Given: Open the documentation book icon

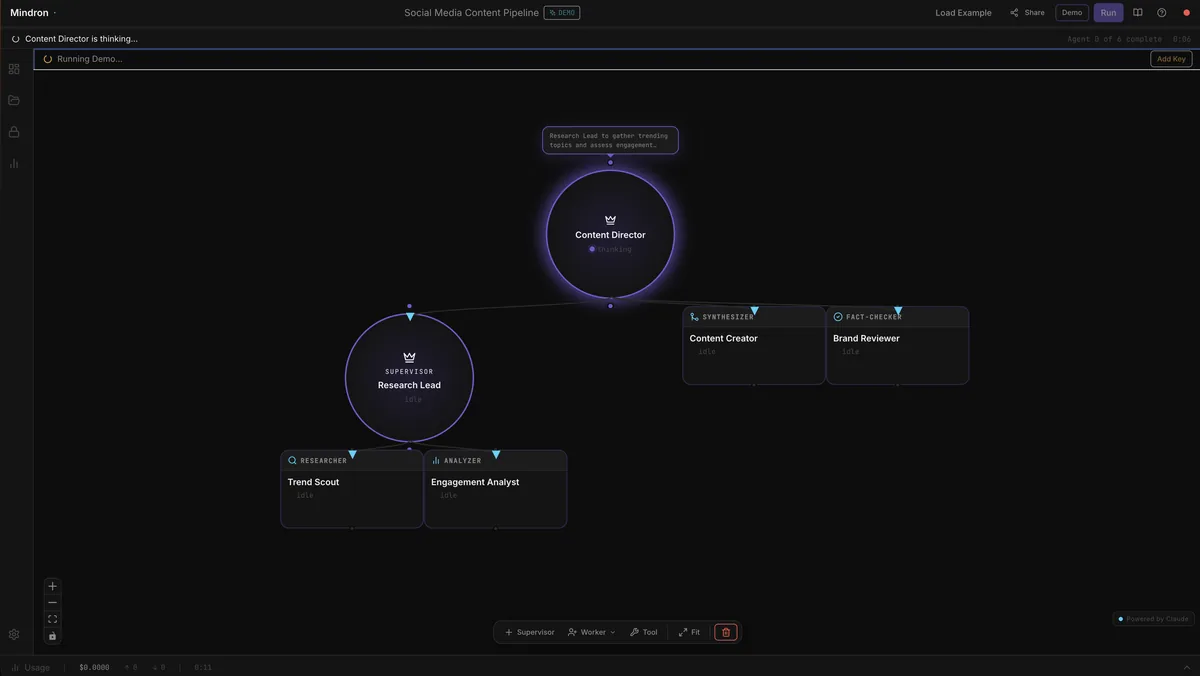Looking at the screenshot, I should coord(1138,13).
